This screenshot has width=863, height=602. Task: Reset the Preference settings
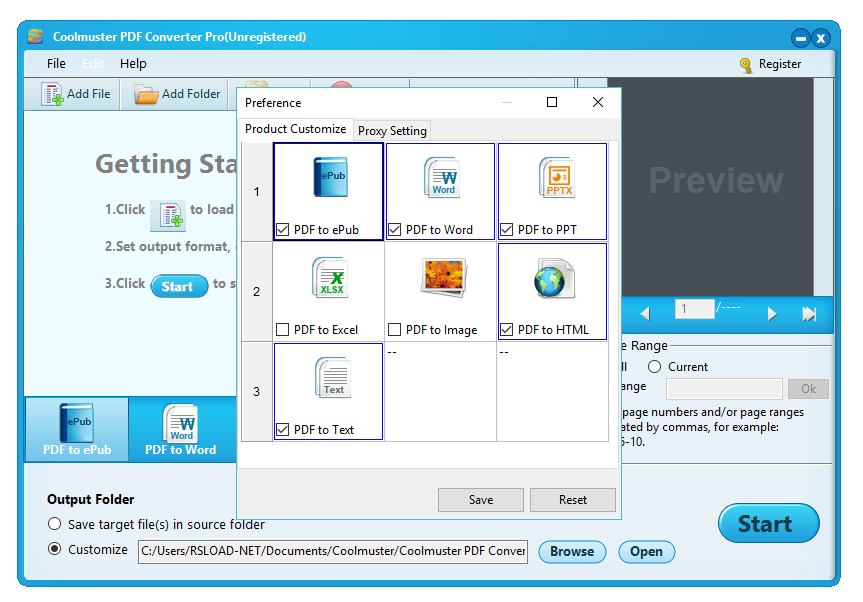(573, 500)
